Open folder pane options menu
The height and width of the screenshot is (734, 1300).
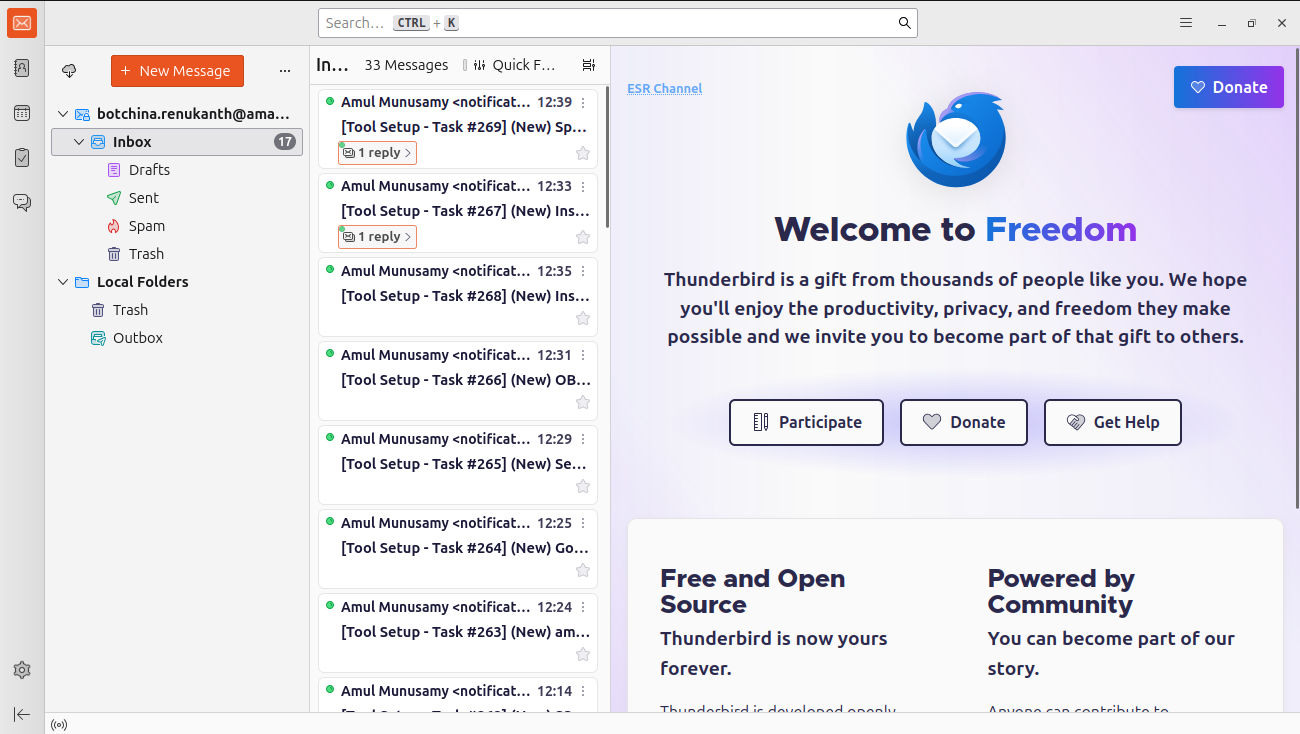tap(285, 71)
